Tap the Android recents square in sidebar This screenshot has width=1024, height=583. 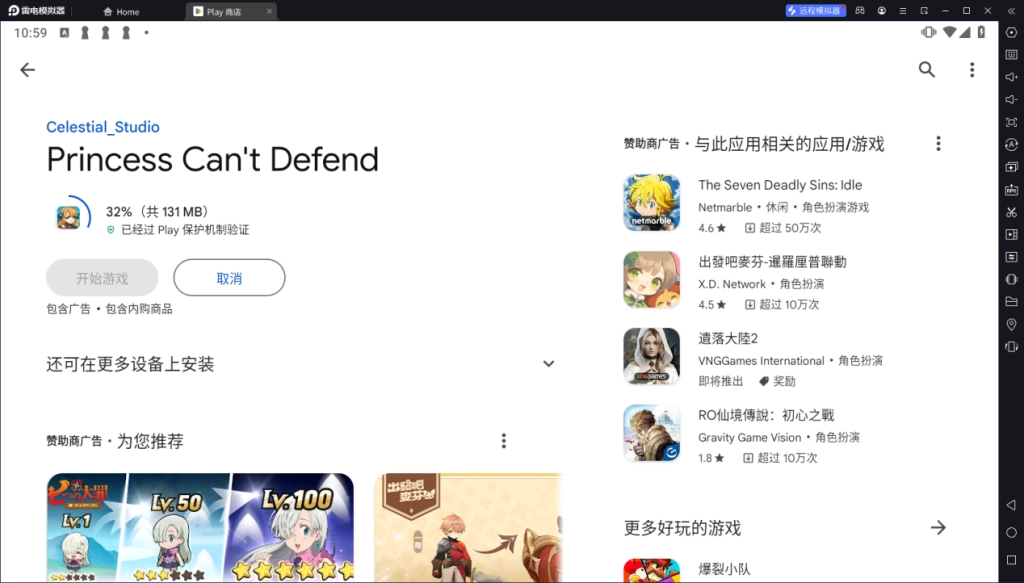click(x=1012, y=560)
